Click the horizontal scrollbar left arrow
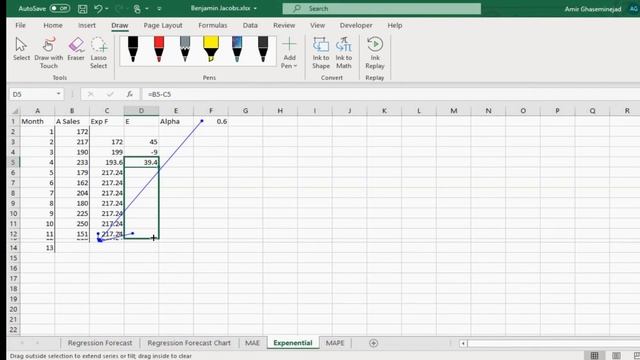Image resolution: width=640 pixels, height=360 pixels. coord(463,343)
